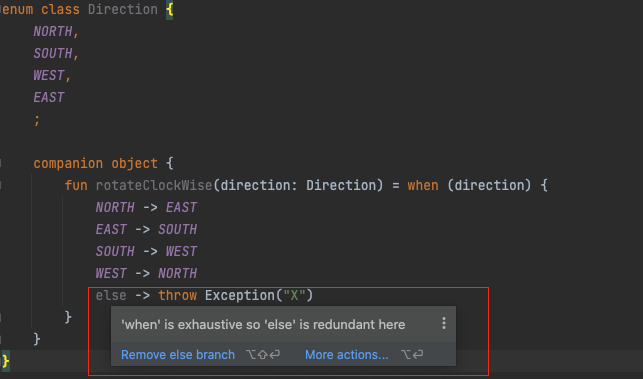The image size is (643, 379).
Task: Click the 'companion object' keyword
Action: [96, 163]
